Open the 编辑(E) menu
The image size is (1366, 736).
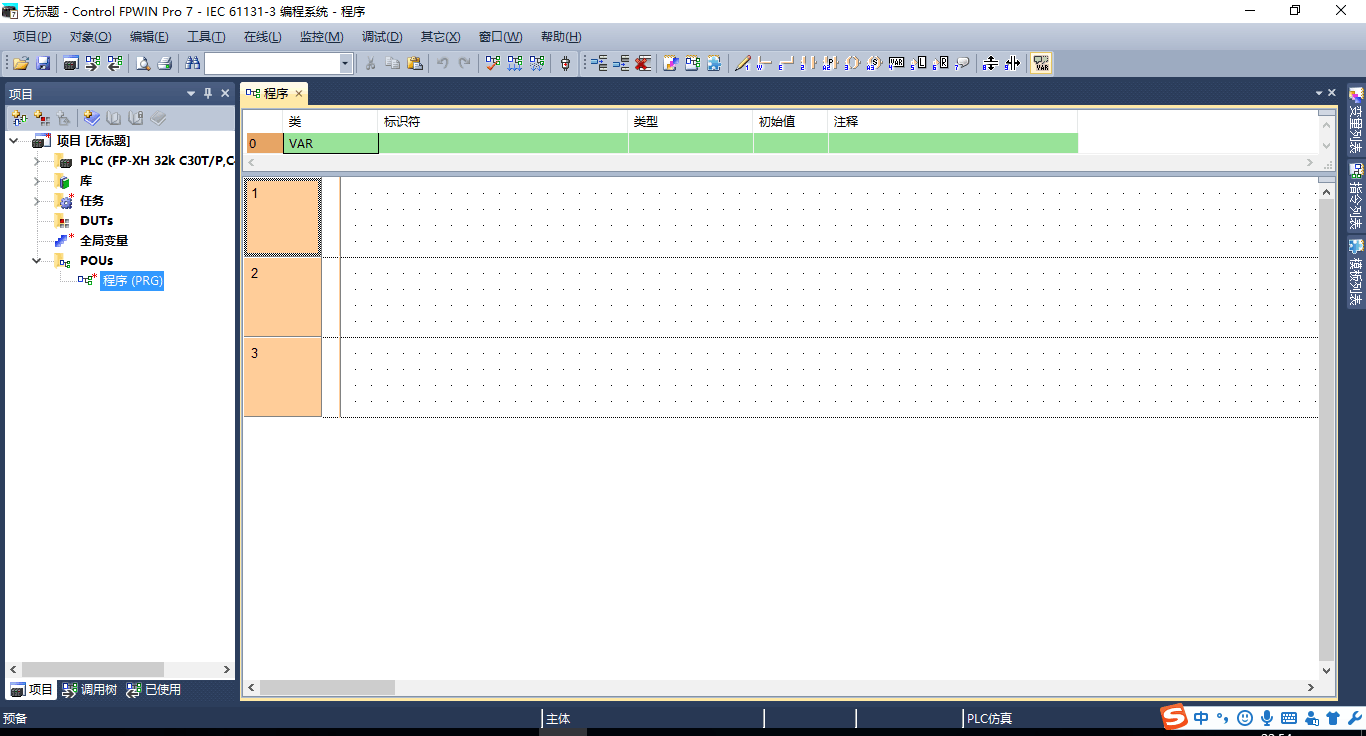pyautogui.click(x=149, y=37)
